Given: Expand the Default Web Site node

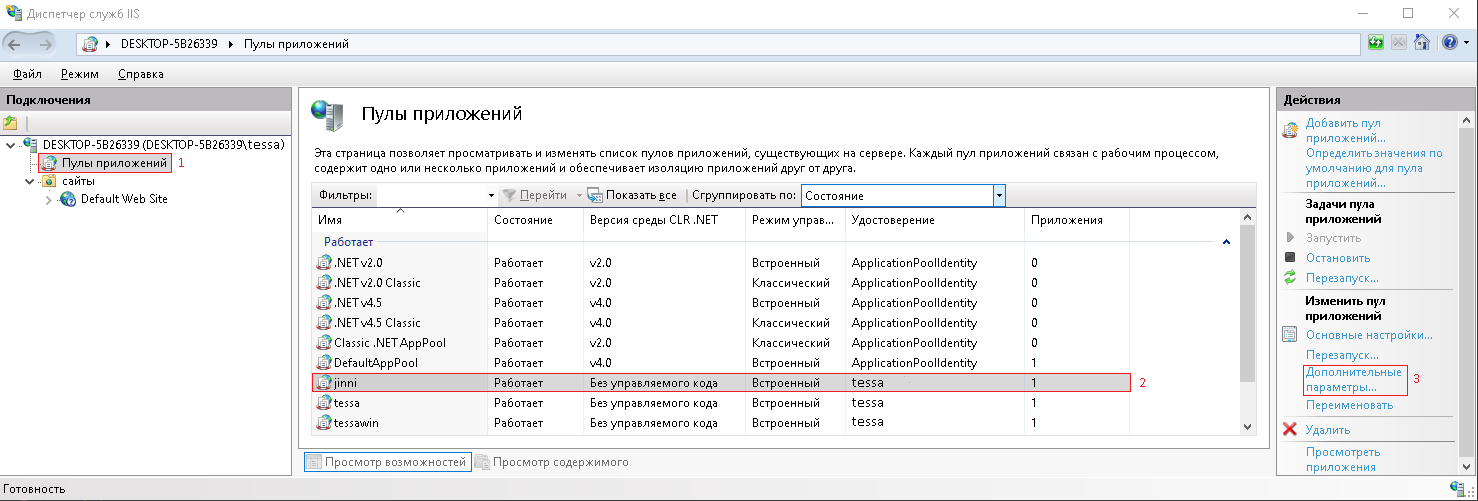Looking at the screenshot, I should 49,199.
